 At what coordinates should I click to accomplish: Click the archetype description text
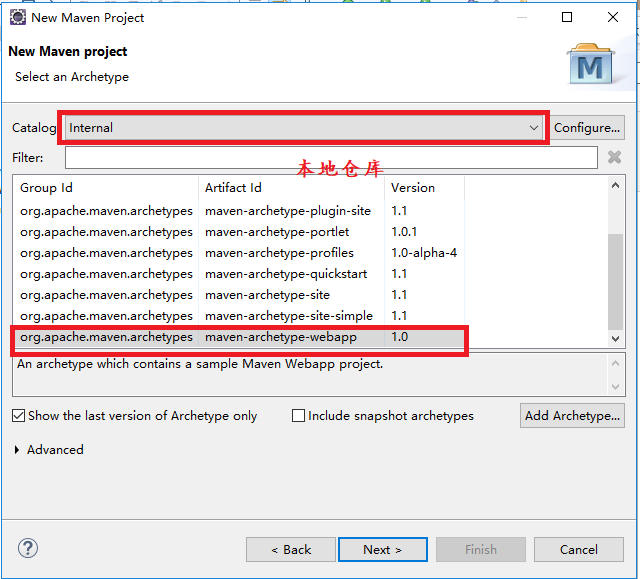200,364
